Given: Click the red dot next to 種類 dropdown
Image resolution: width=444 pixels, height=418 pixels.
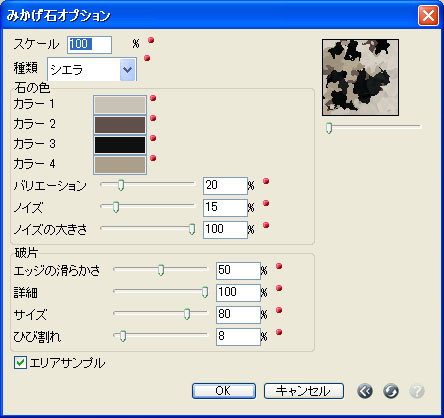Looking at the screenshot, I should click(x=147, y=58).
